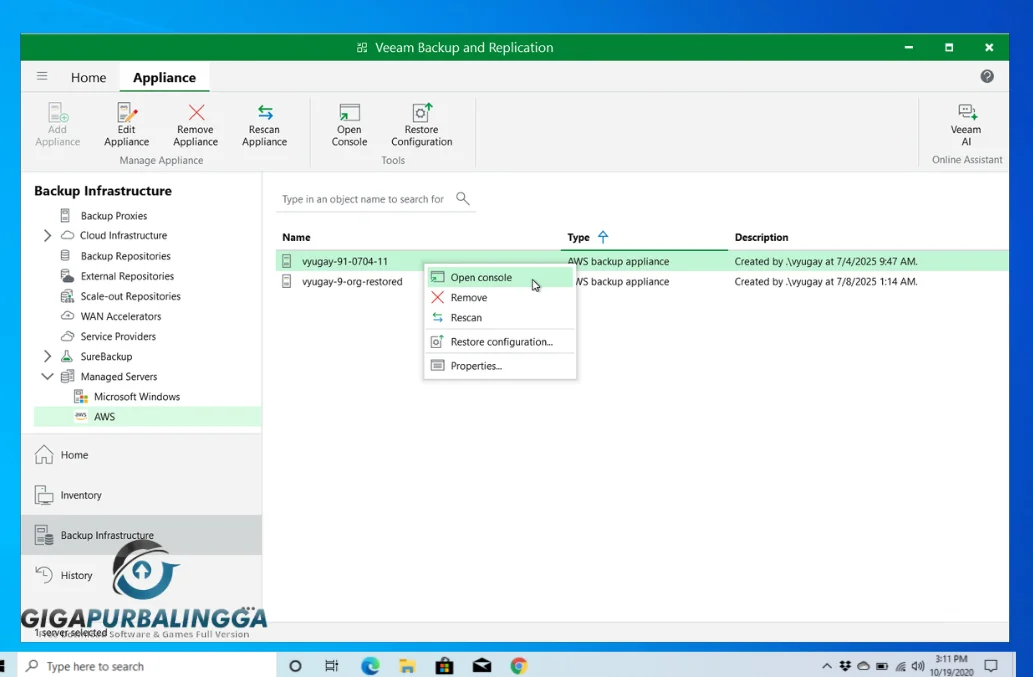Select the Appliance ribbon tab

(x=165, y=78)
